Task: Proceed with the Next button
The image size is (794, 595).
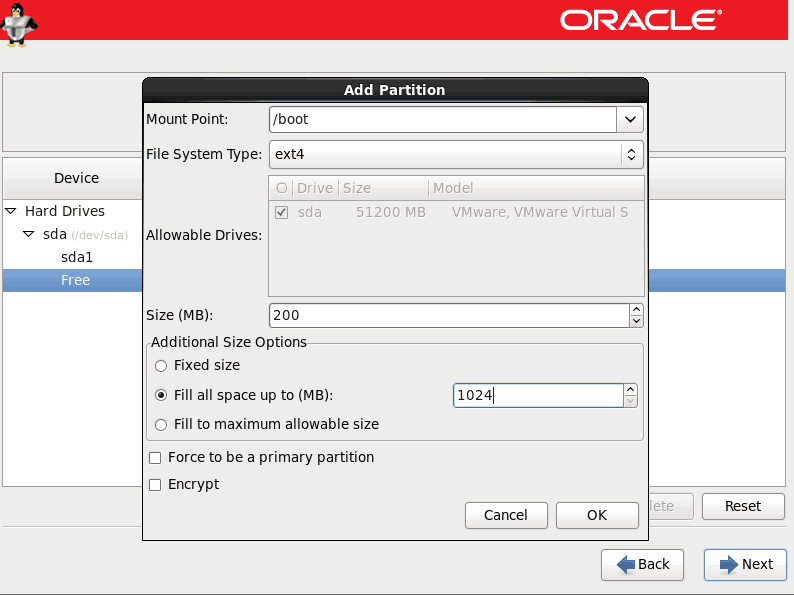Action: pos(745,564)
